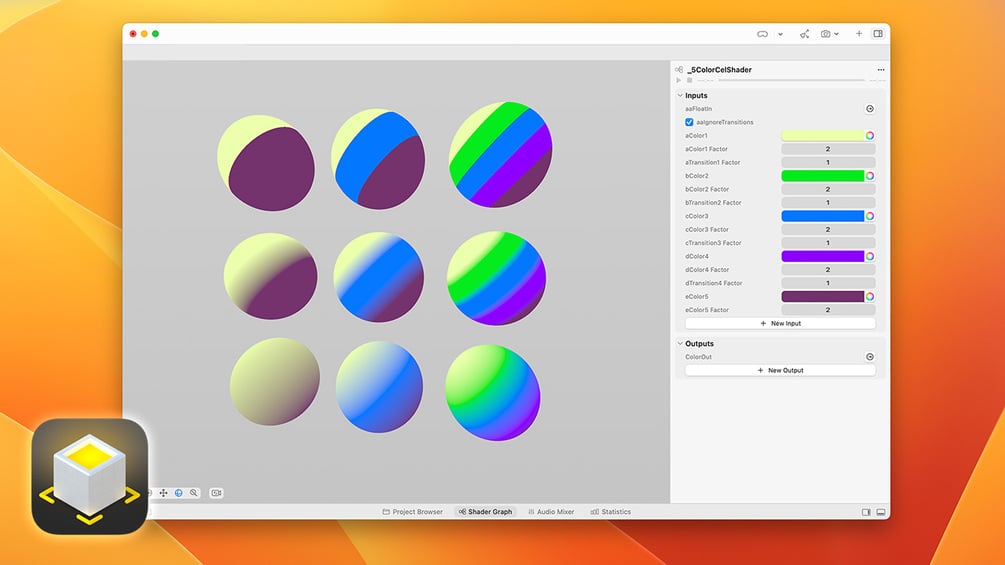1005x565 pixels.
Task: Click the aTransition1 Factor value field
Action: point(828,163)
